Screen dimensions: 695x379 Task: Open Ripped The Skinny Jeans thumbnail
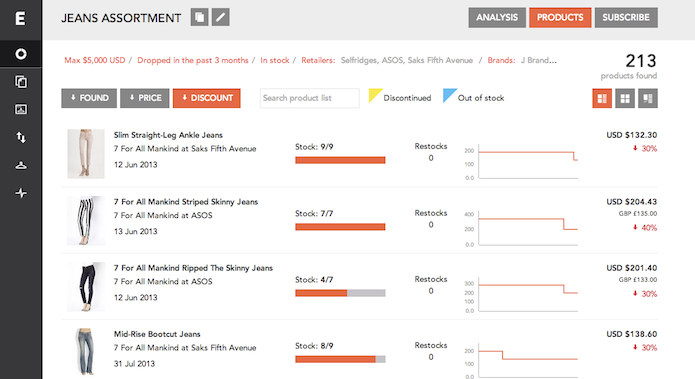click(x=86, y=287)
